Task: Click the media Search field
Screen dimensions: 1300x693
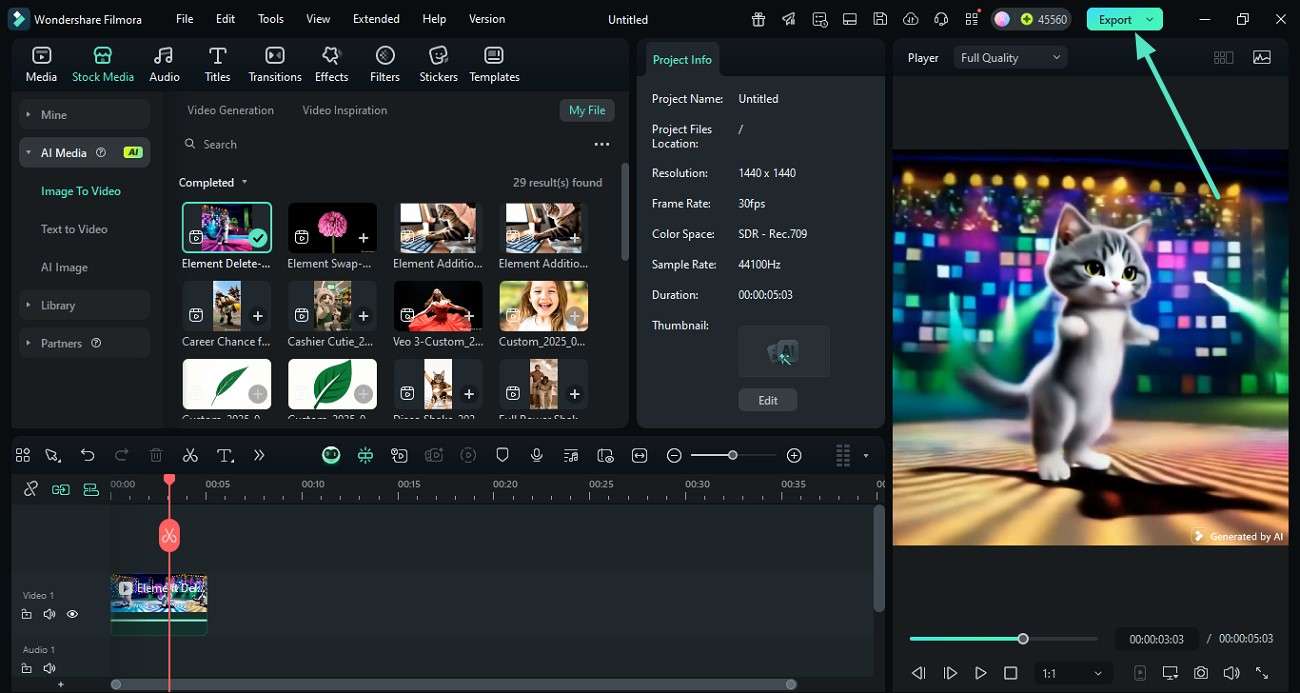Action: coord(380,144)
